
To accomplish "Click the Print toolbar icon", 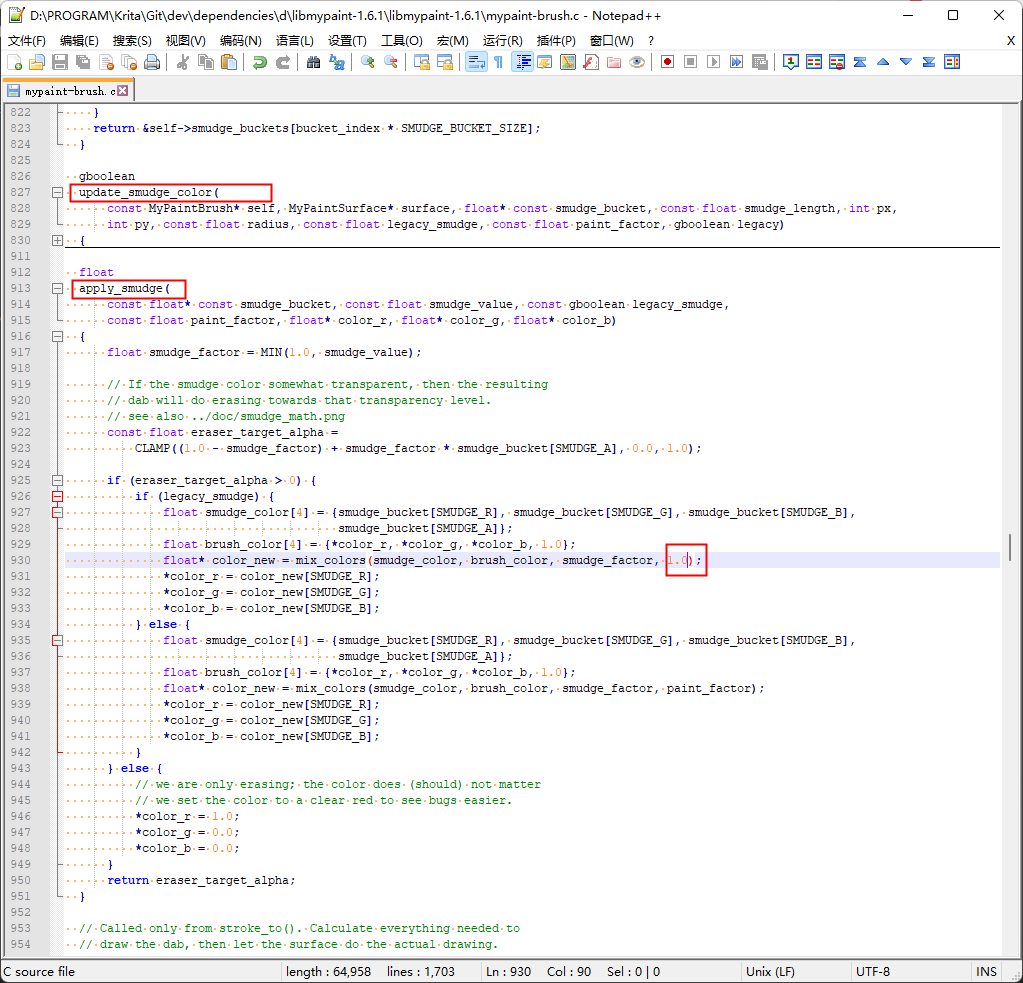I will pyautogui.click(x=152, y=62).
